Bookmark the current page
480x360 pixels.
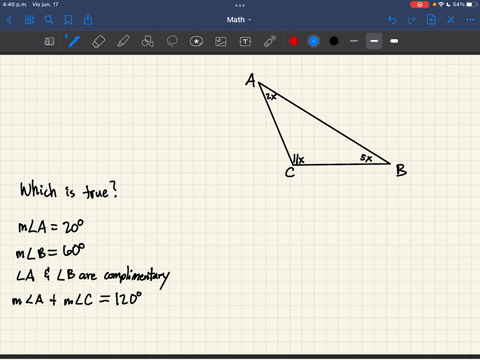tap(68, 20)
